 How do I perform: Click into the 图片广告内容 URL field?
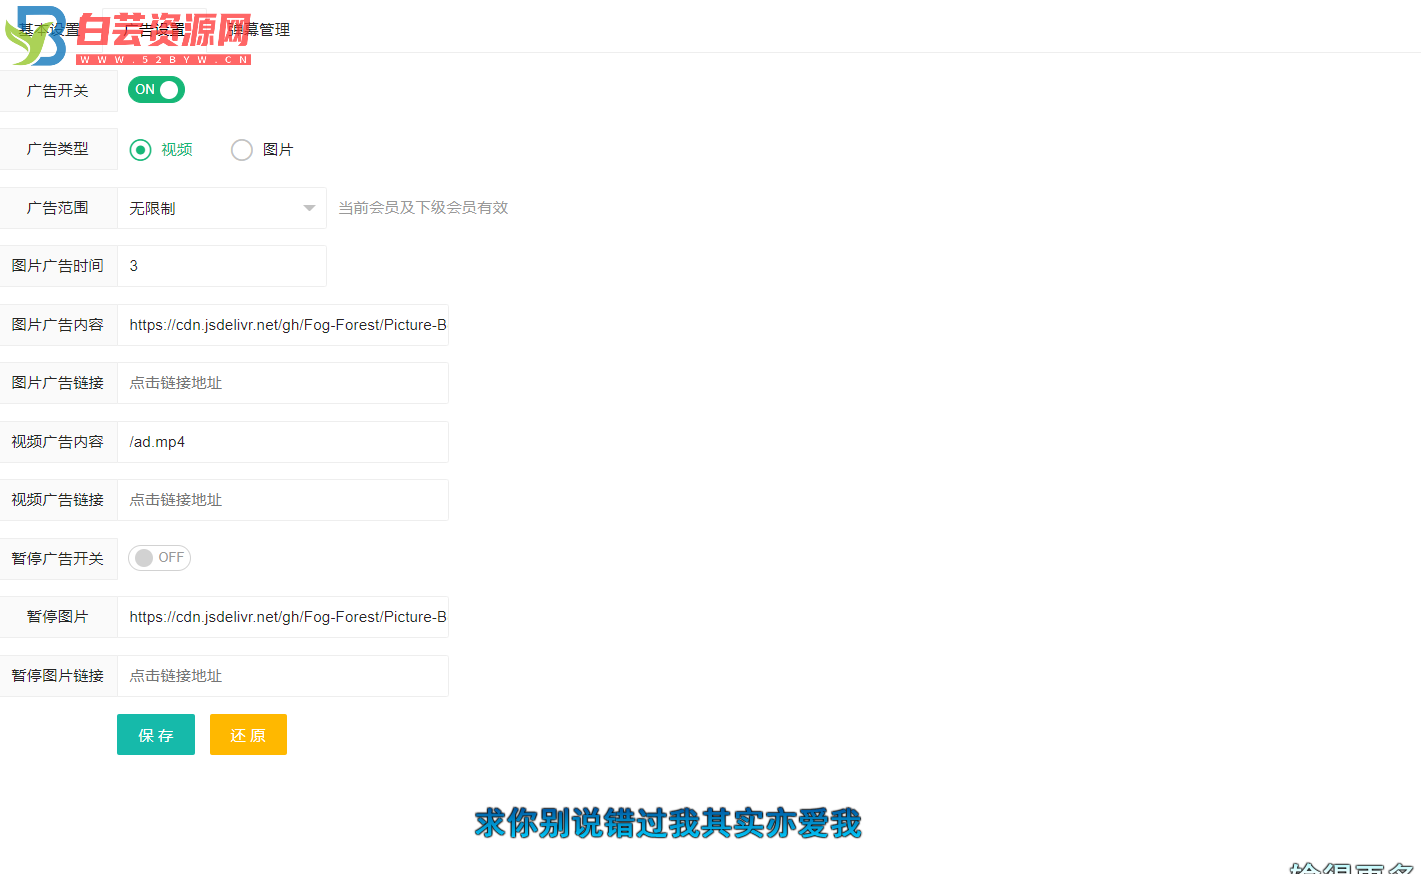point(283,325)
